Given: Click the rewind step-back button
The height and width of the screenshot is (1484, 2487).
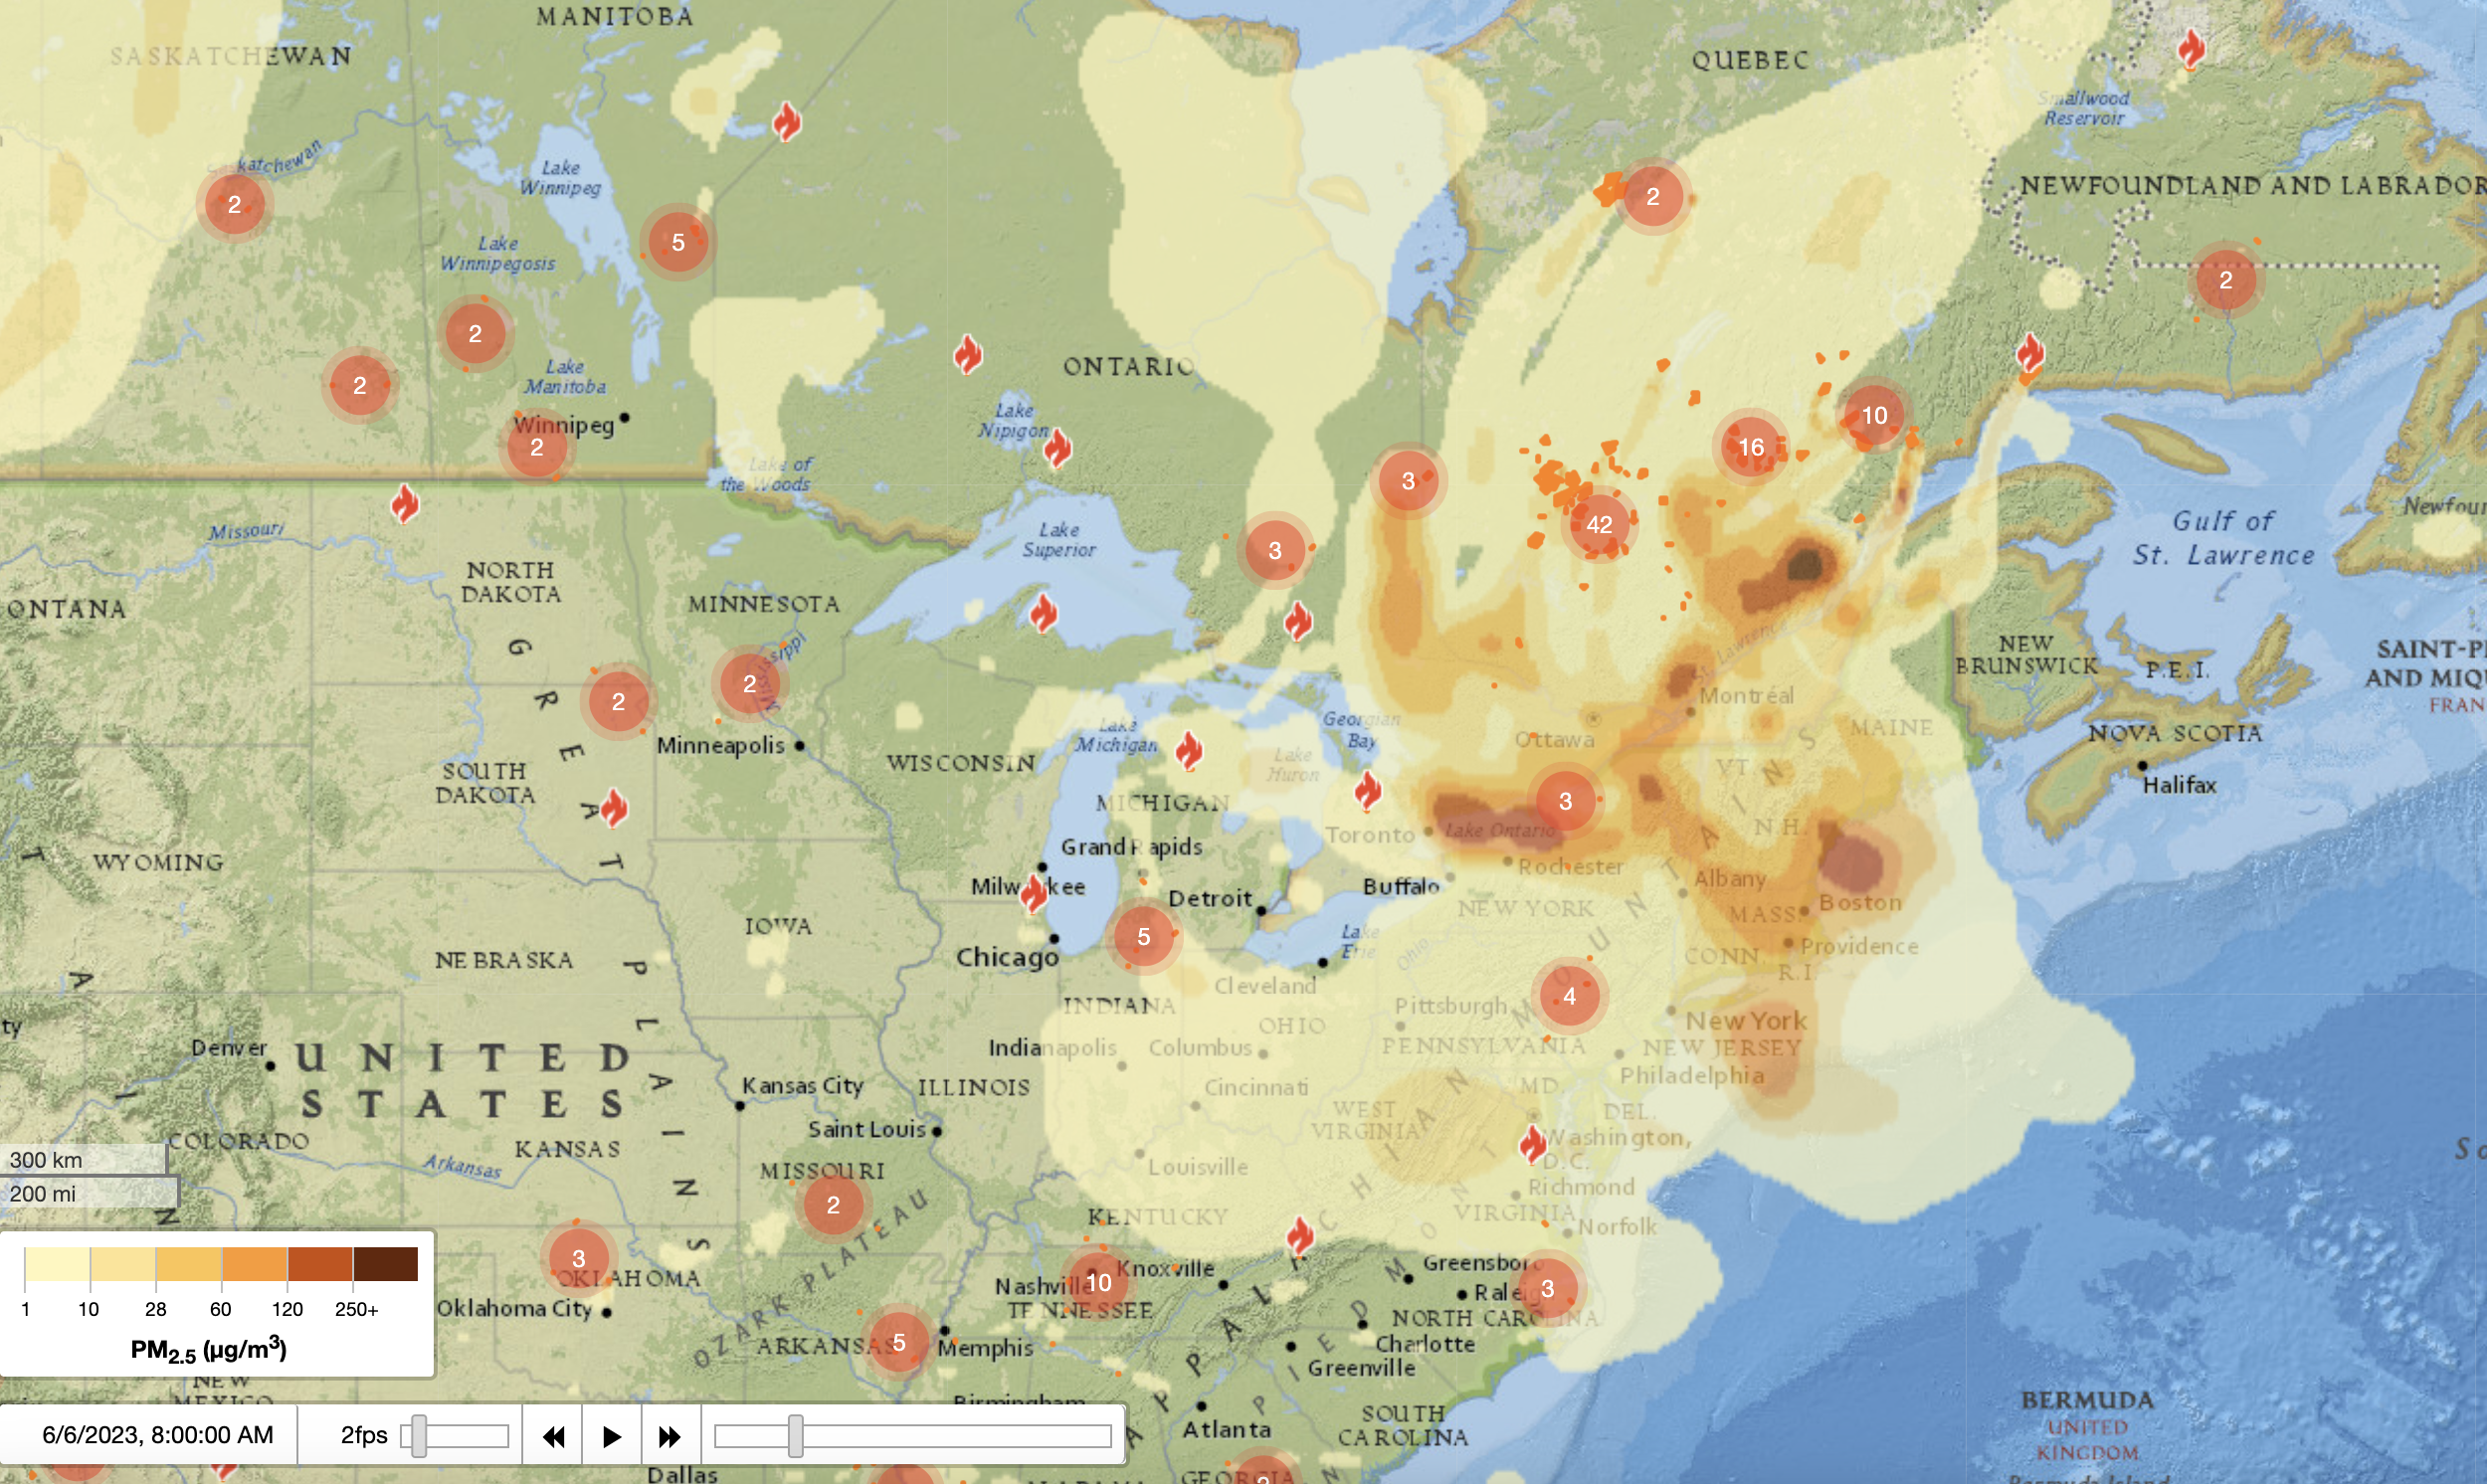Looking at the screenshot, I should [553, 1436].
